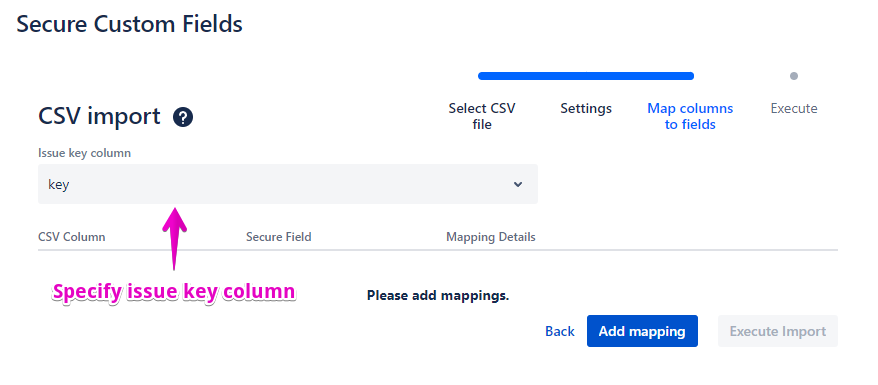Click the Add mapping button
The width and height of the screenshot is (878, 385).
click(x=642, y=331)
